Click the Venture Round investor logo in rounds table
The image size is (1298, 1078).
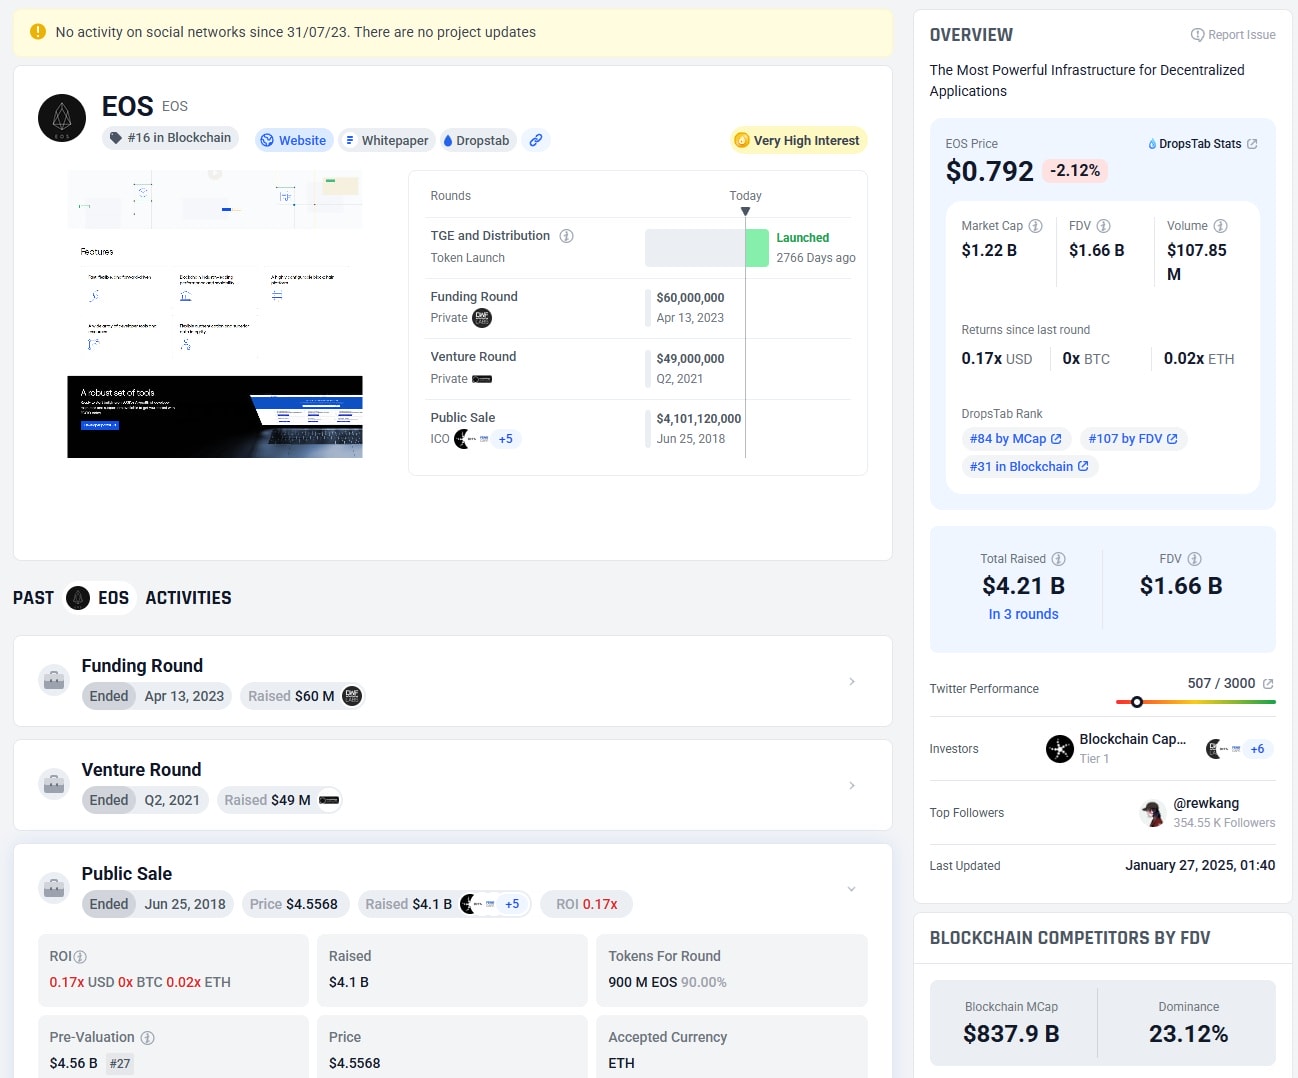click(482, 379)
